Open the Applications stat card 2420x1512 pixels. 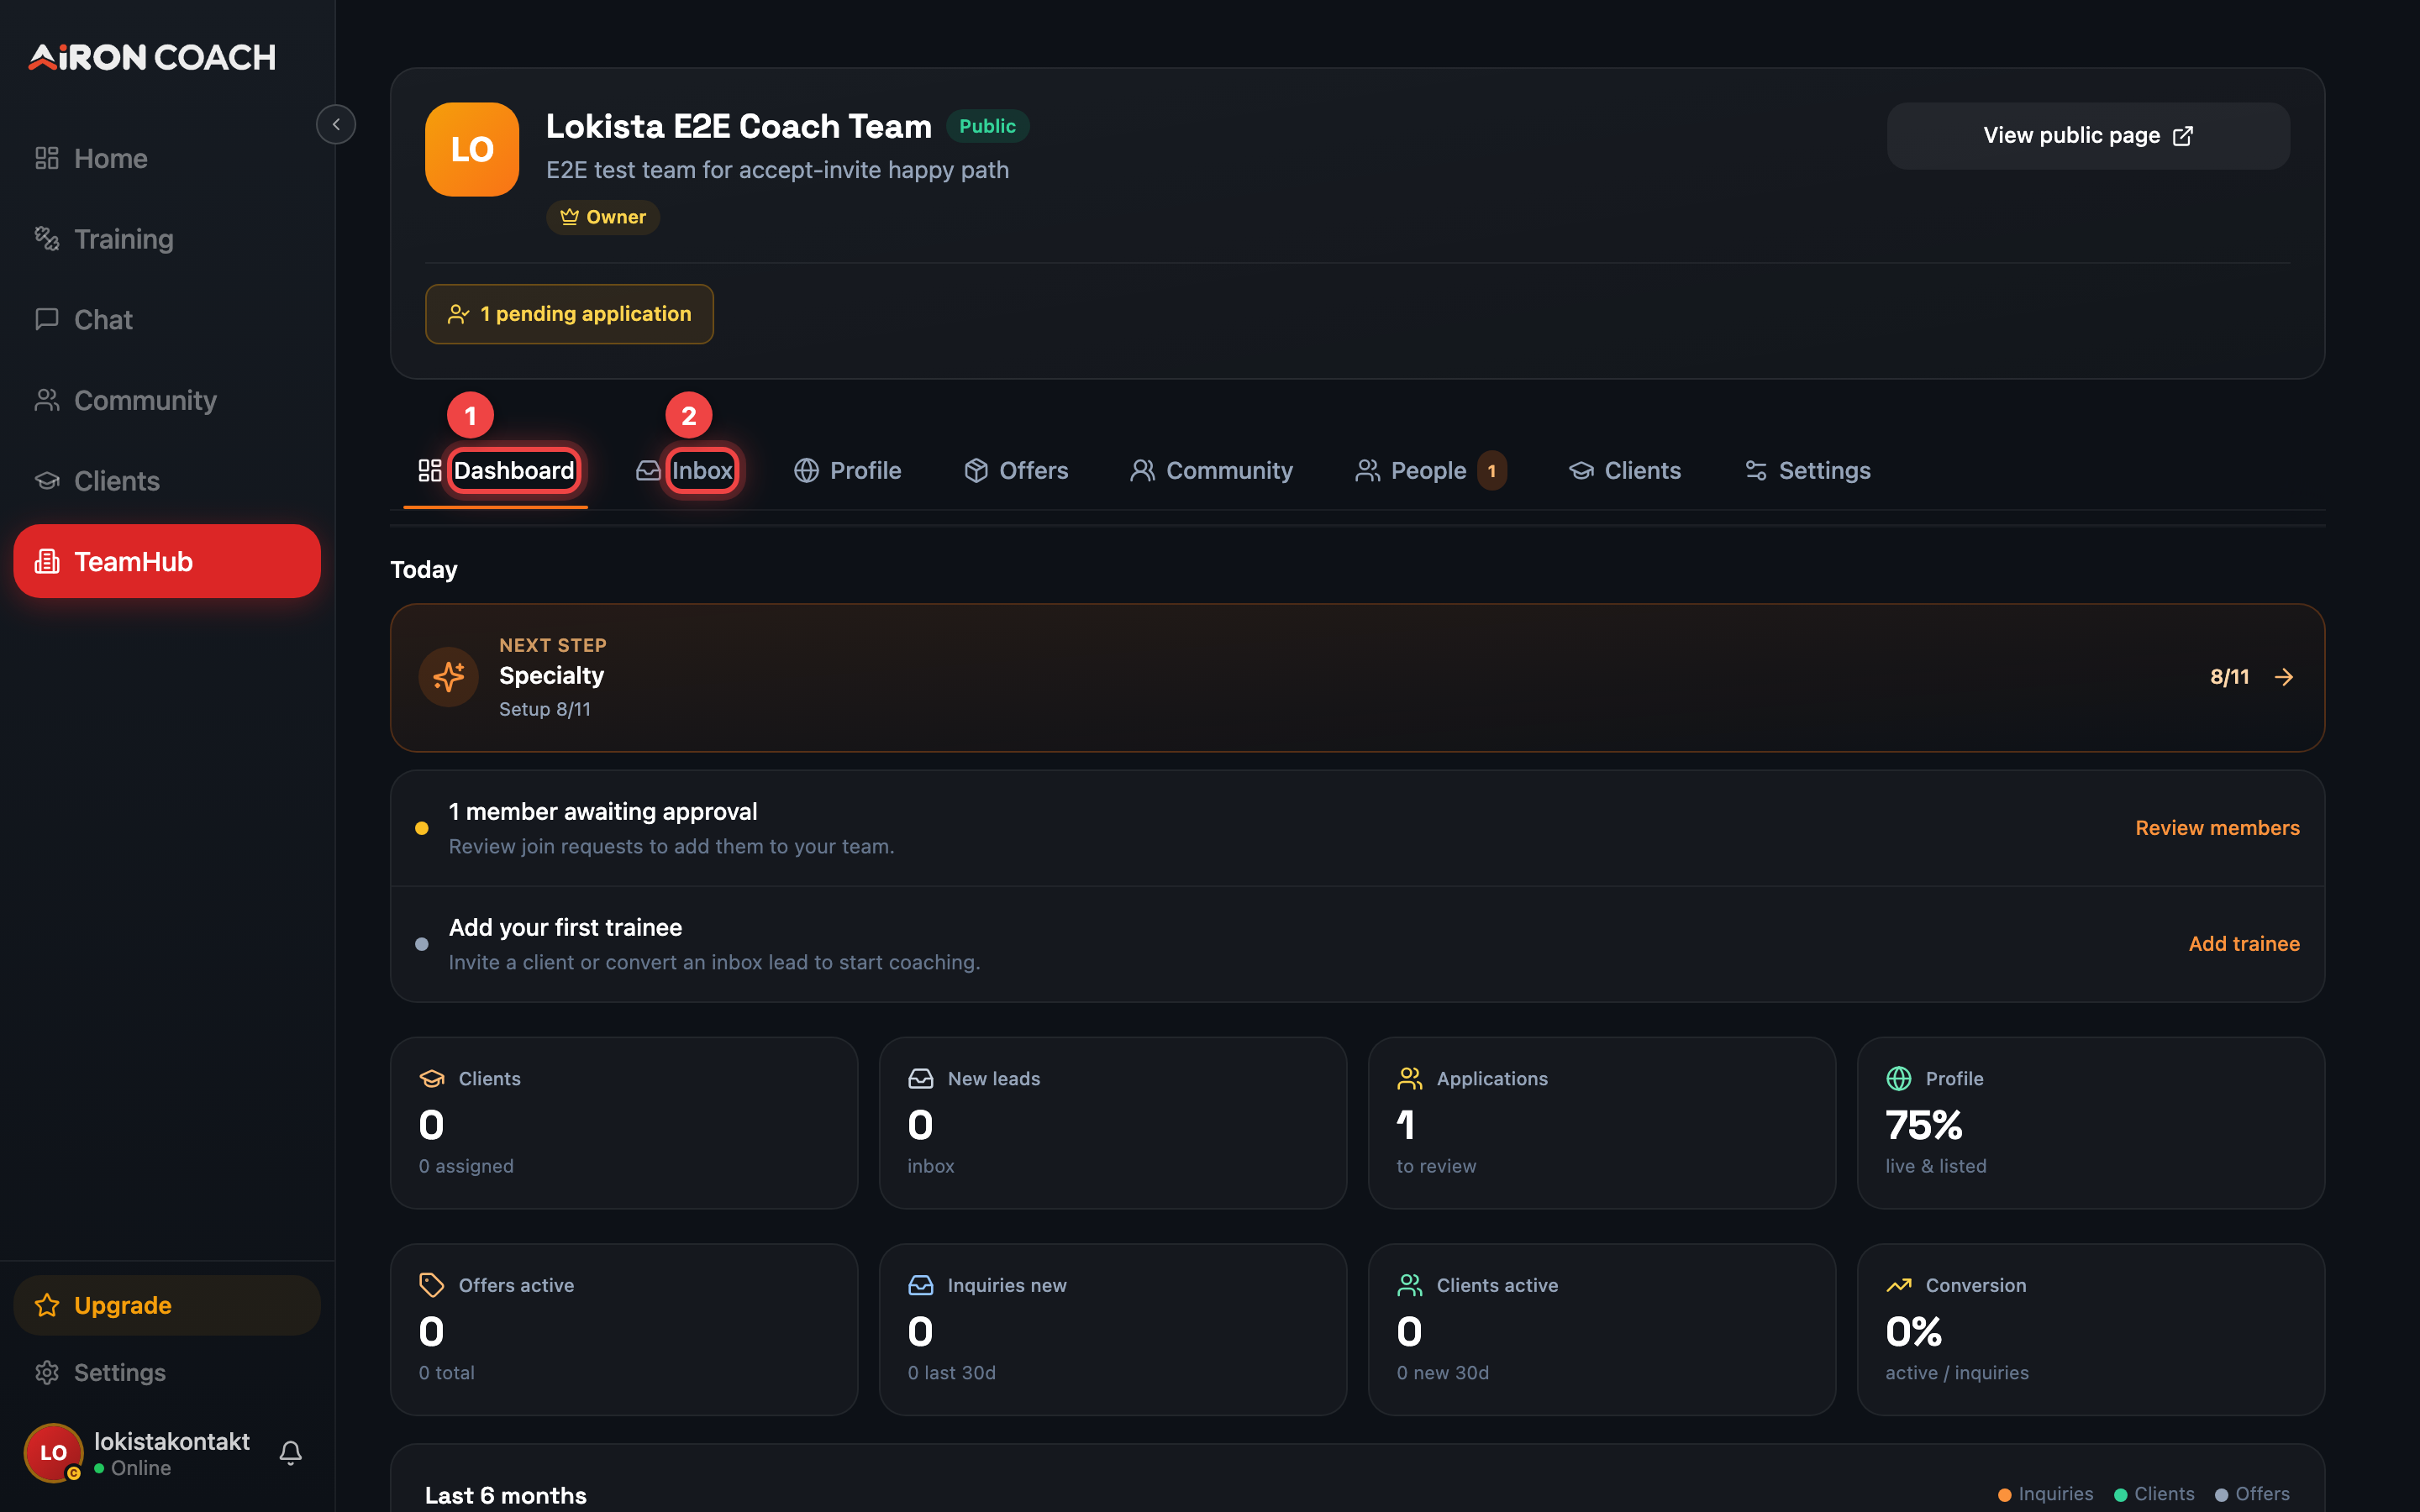click(x=1601, y=1122)
